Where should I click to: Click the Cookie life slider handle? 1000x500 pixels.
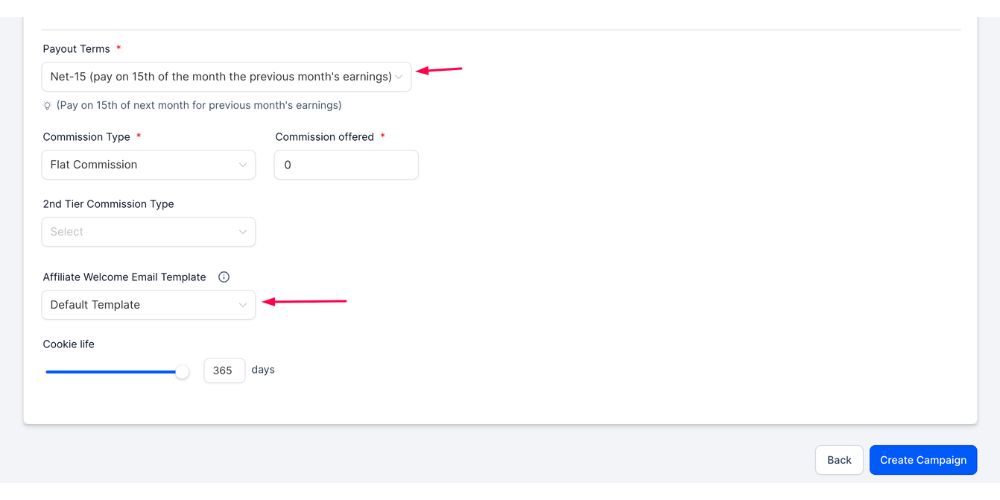[182, 372]
